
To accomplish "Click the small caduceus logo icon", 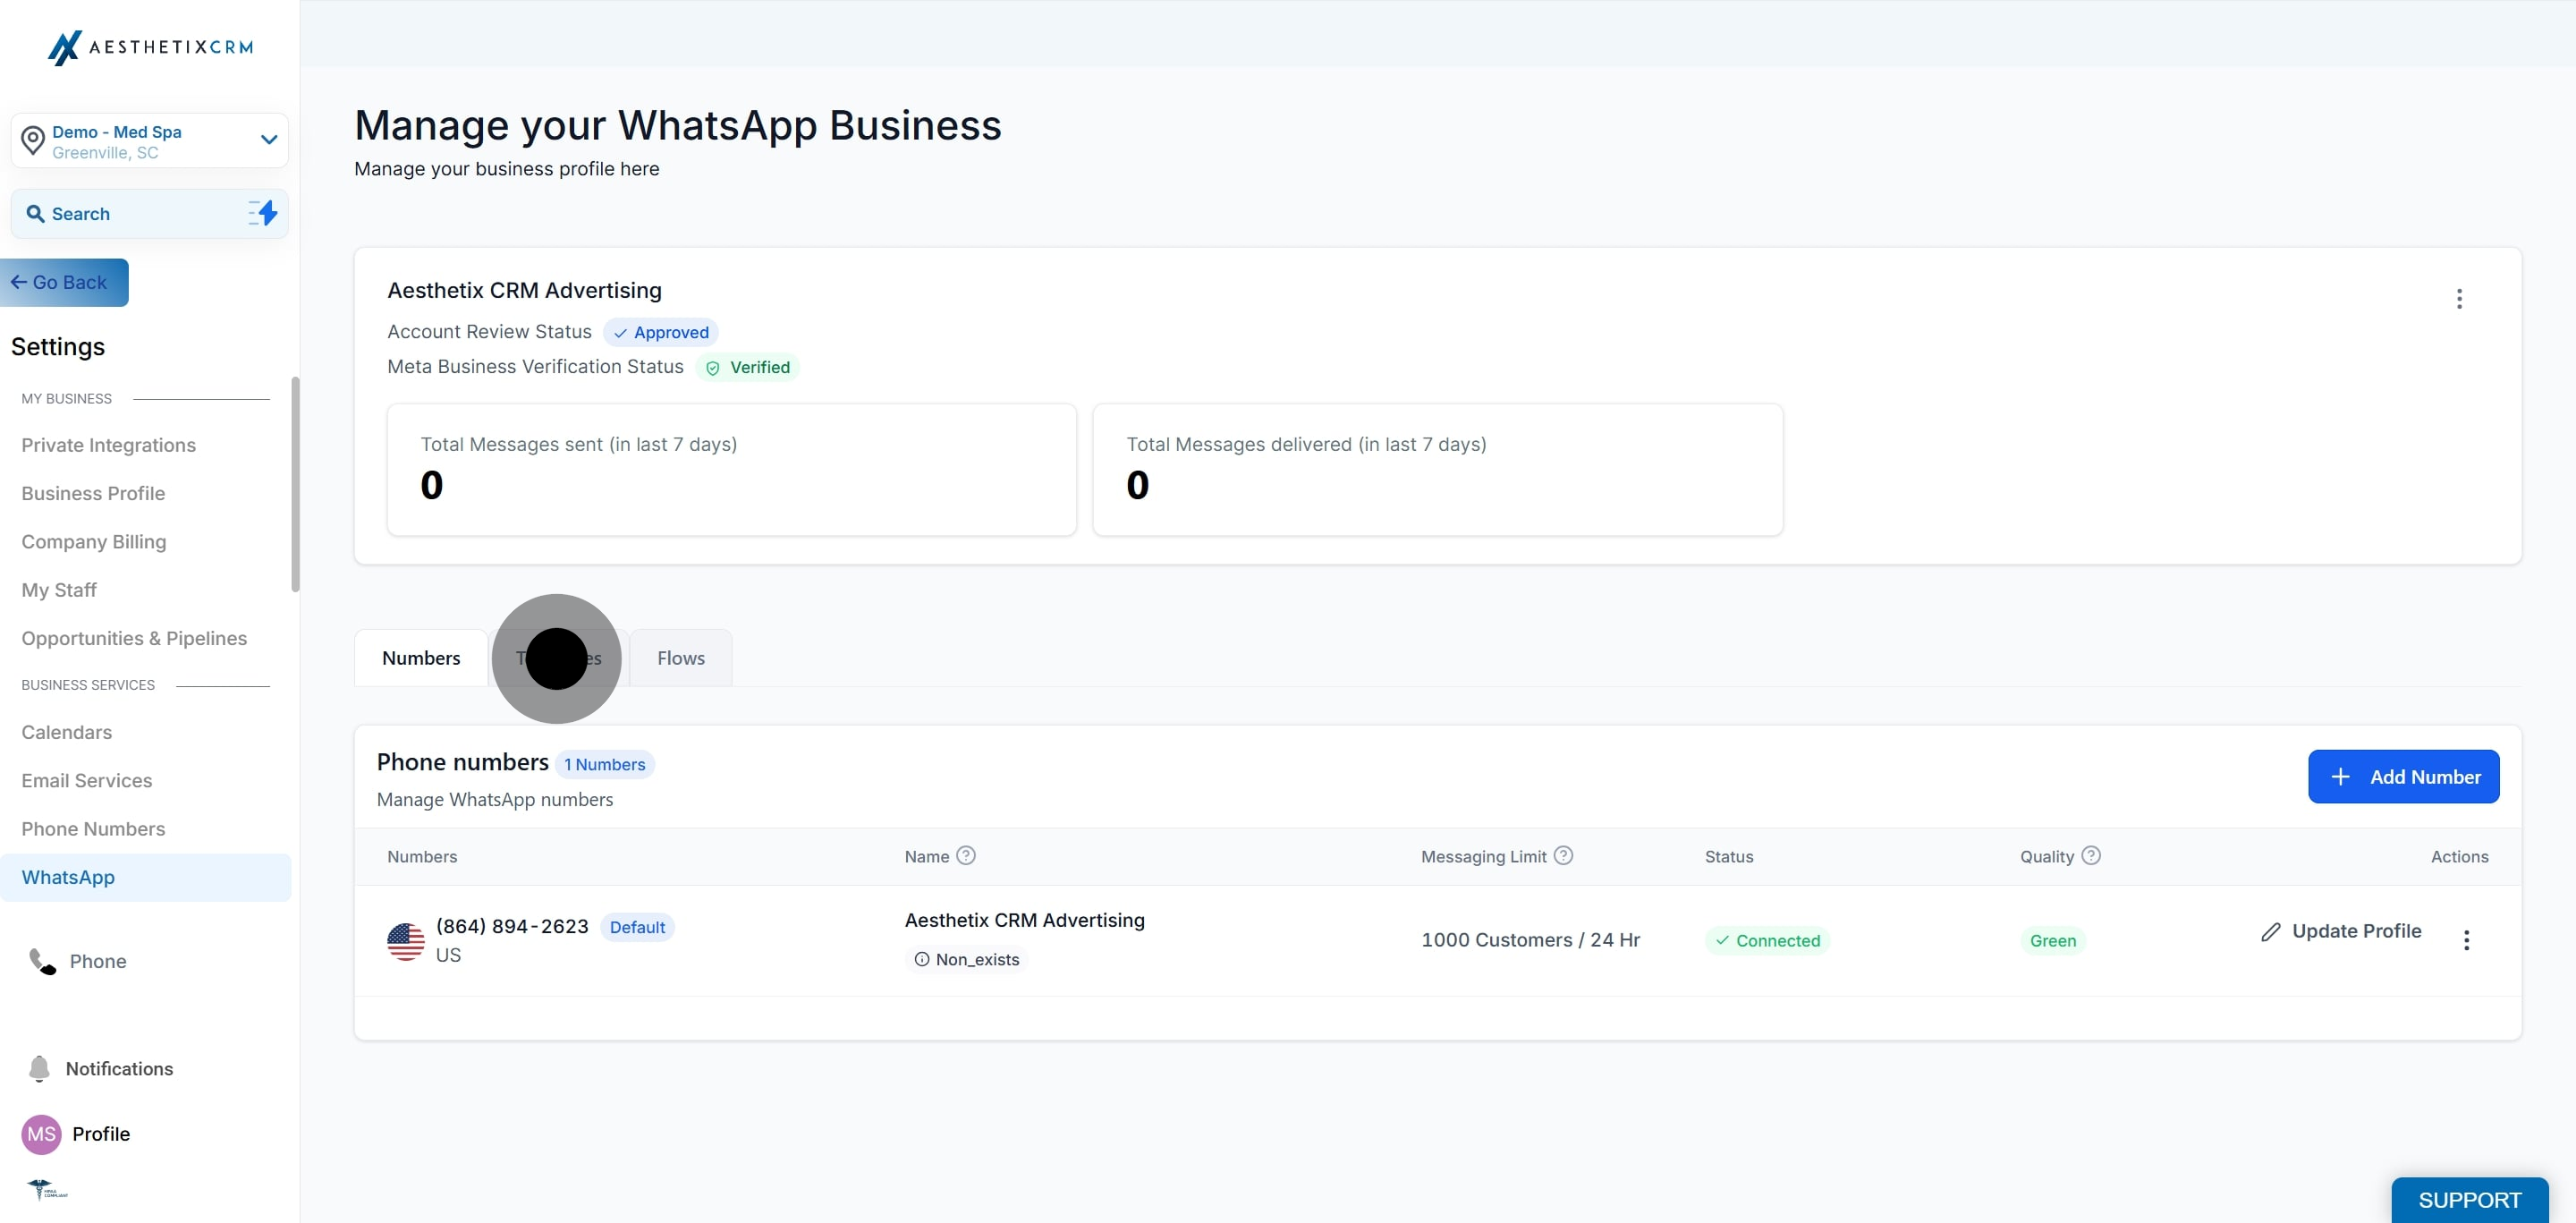I will (46, 1190).
